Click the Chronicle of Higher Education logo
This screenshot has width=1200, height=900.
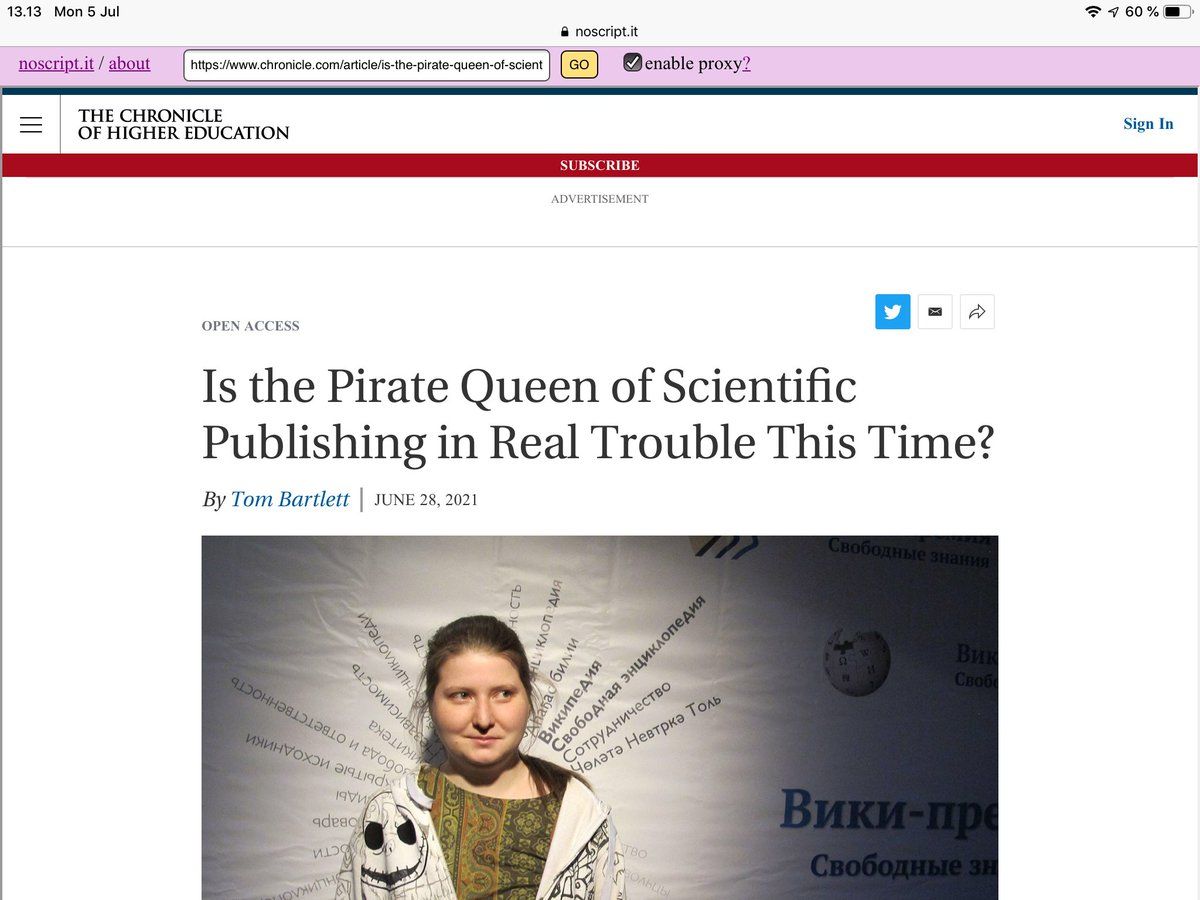click(x=184, y=124)
